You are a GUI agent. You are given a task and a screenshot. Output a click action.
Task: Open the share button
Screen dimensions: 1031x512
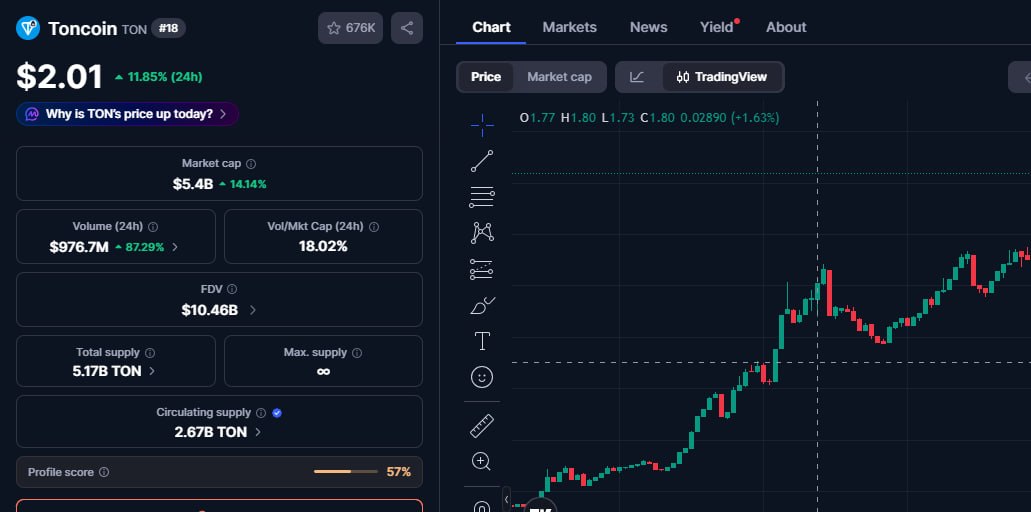coord(407,28)
